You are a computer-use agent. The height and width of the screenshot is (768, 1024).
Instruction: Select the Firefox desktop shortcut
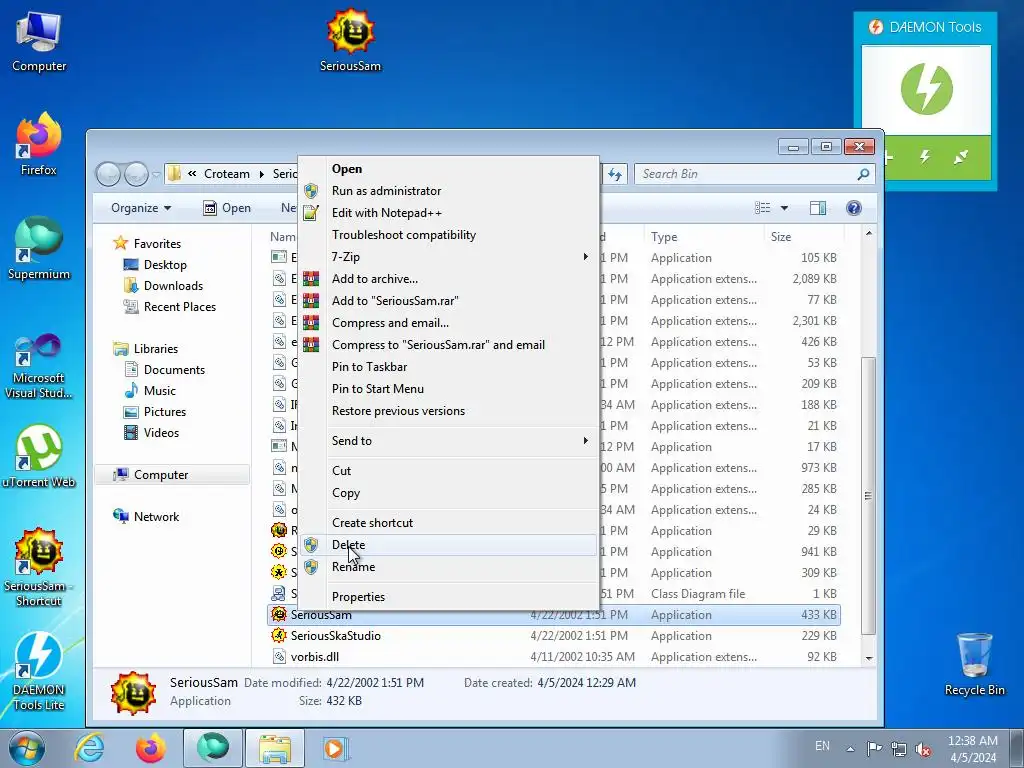(39, 145)
